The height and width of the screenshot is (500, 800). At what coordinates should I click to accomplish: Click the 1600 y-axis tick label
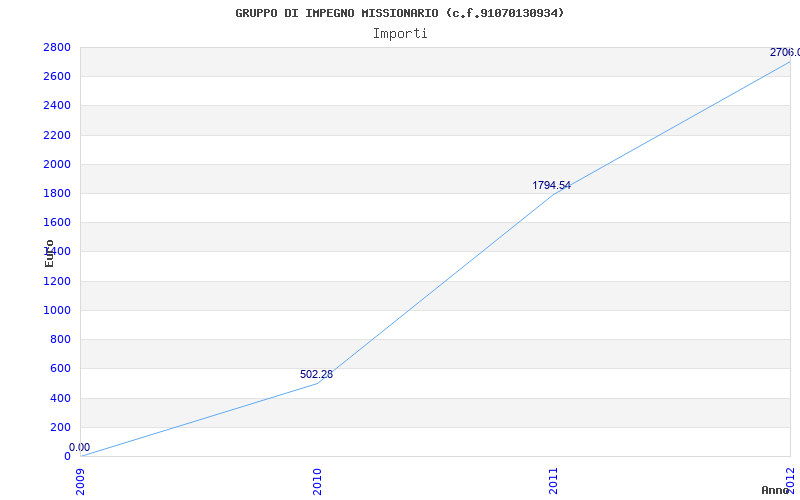coord(57,222)
